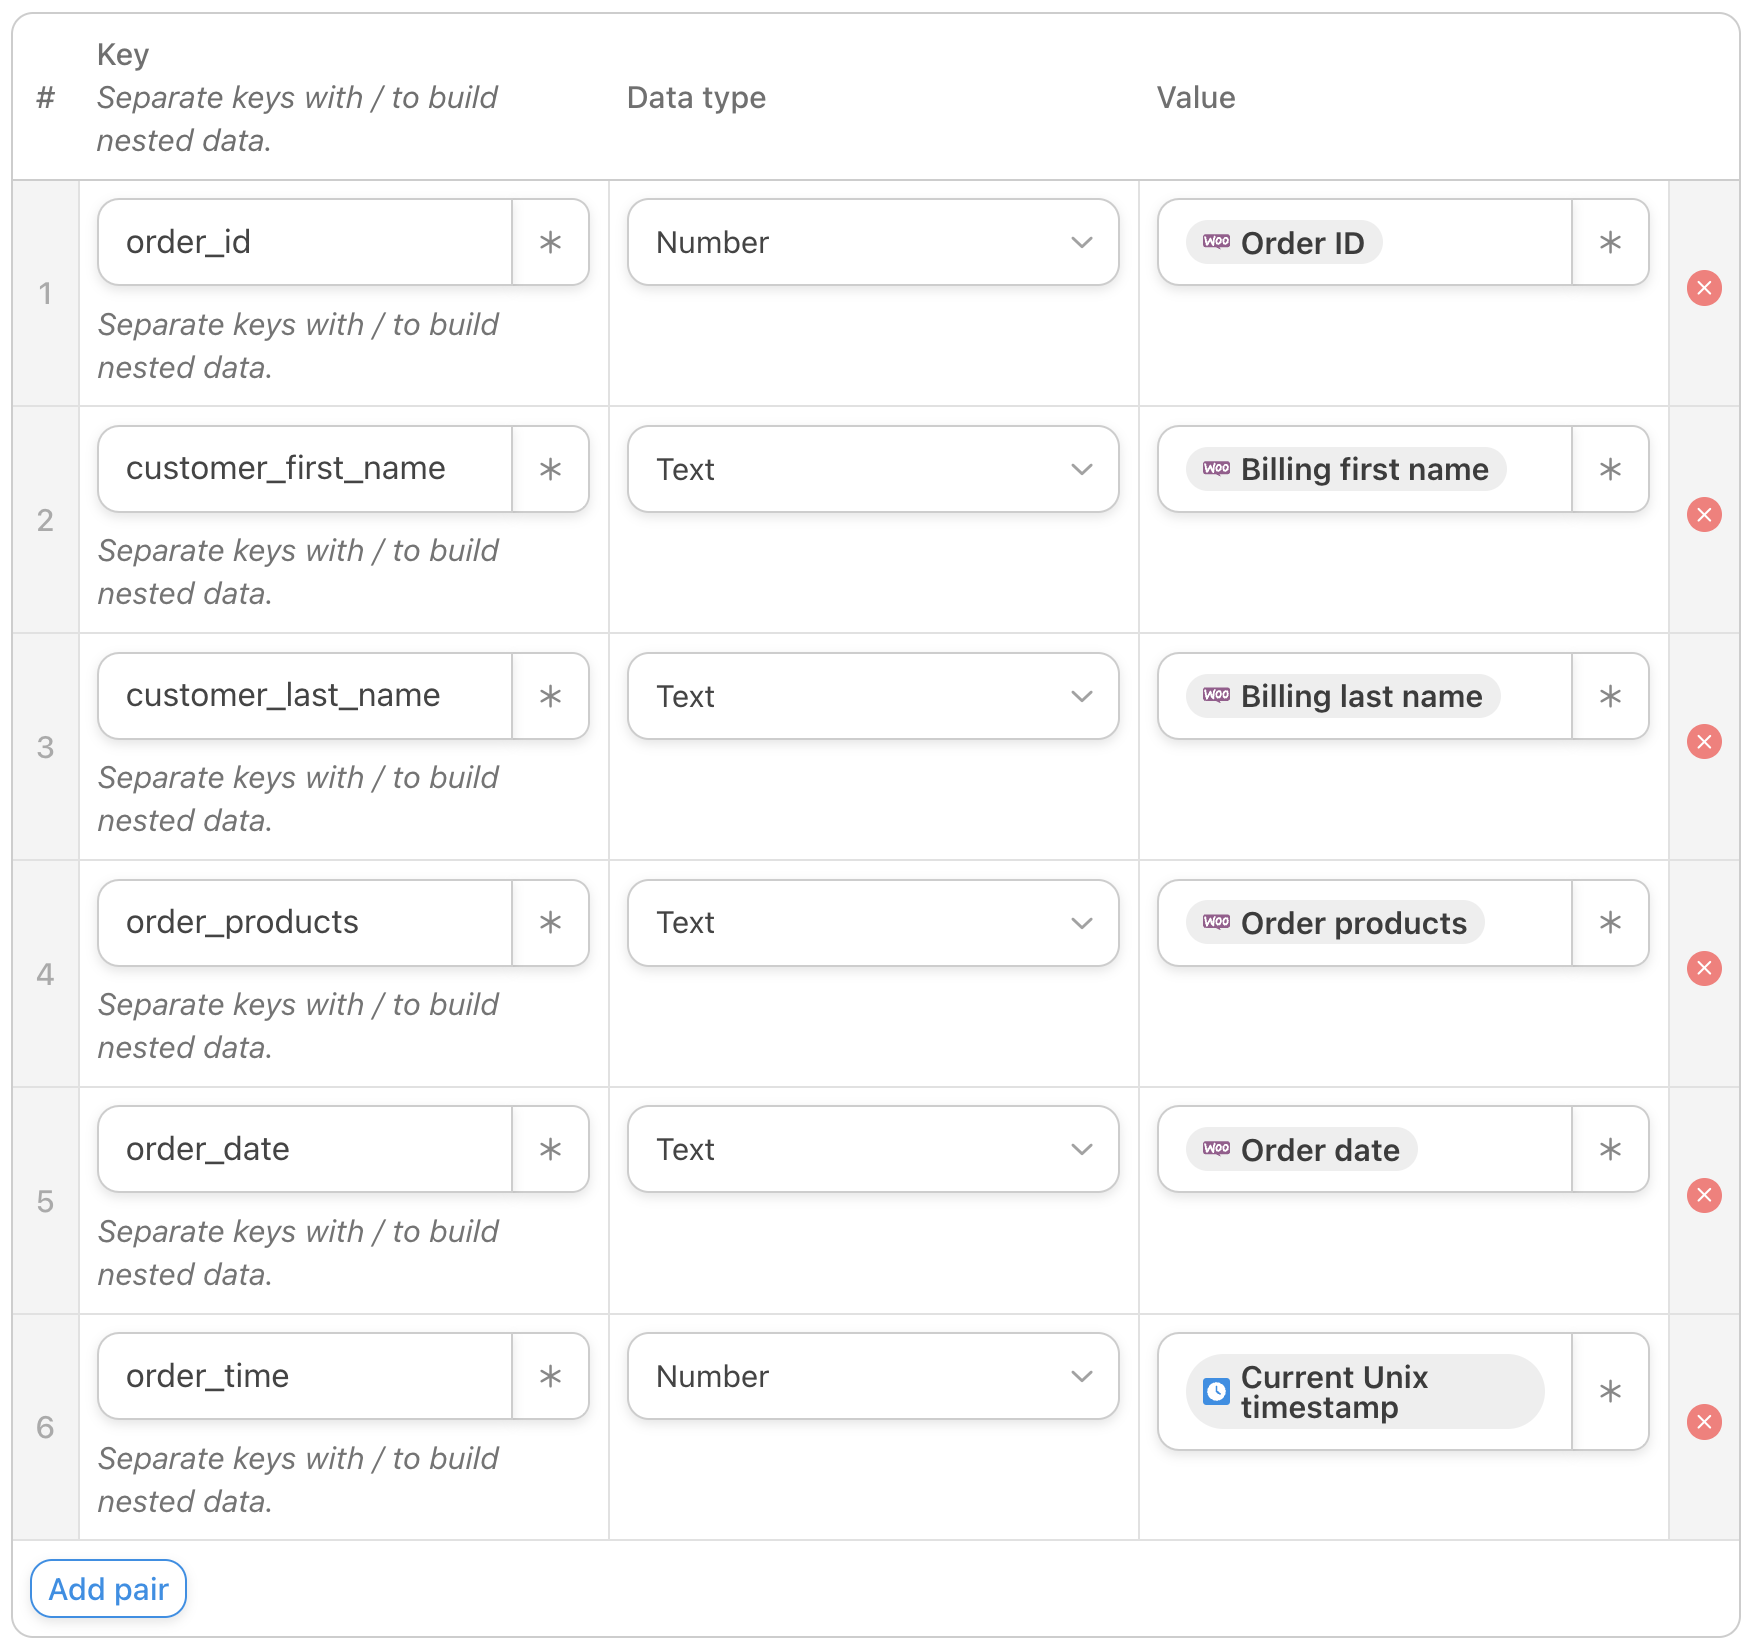Delete the order_time pair row
This screenshot has width=1752, height=1650.
[x=1704, y=1422]
